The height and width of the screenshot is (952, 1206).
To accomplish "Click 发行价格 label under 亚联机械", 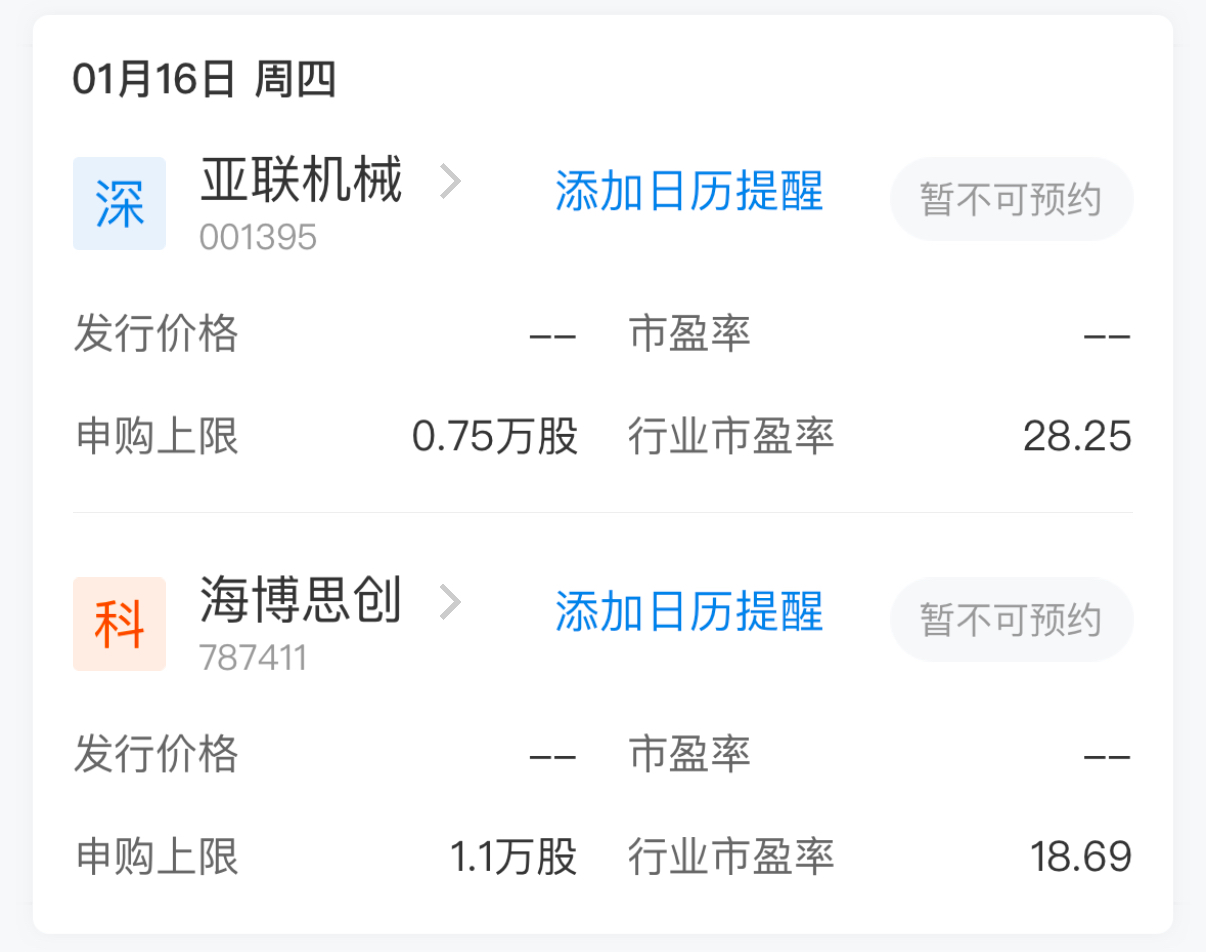I will 156,333.
